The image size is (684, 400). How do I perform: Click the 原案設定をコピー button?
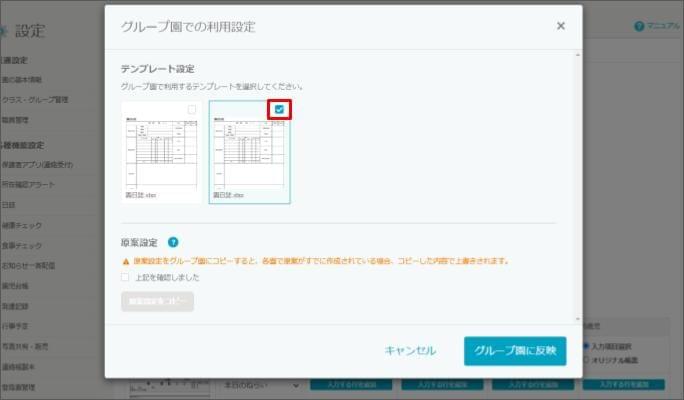(x=157, y=301)
